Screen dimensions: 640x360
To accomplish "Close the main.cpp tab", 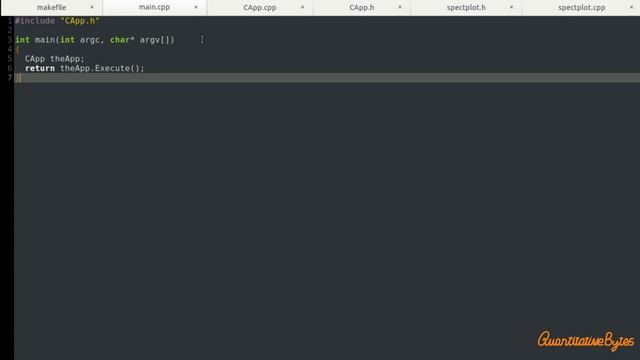I will [x=196, y=7].
